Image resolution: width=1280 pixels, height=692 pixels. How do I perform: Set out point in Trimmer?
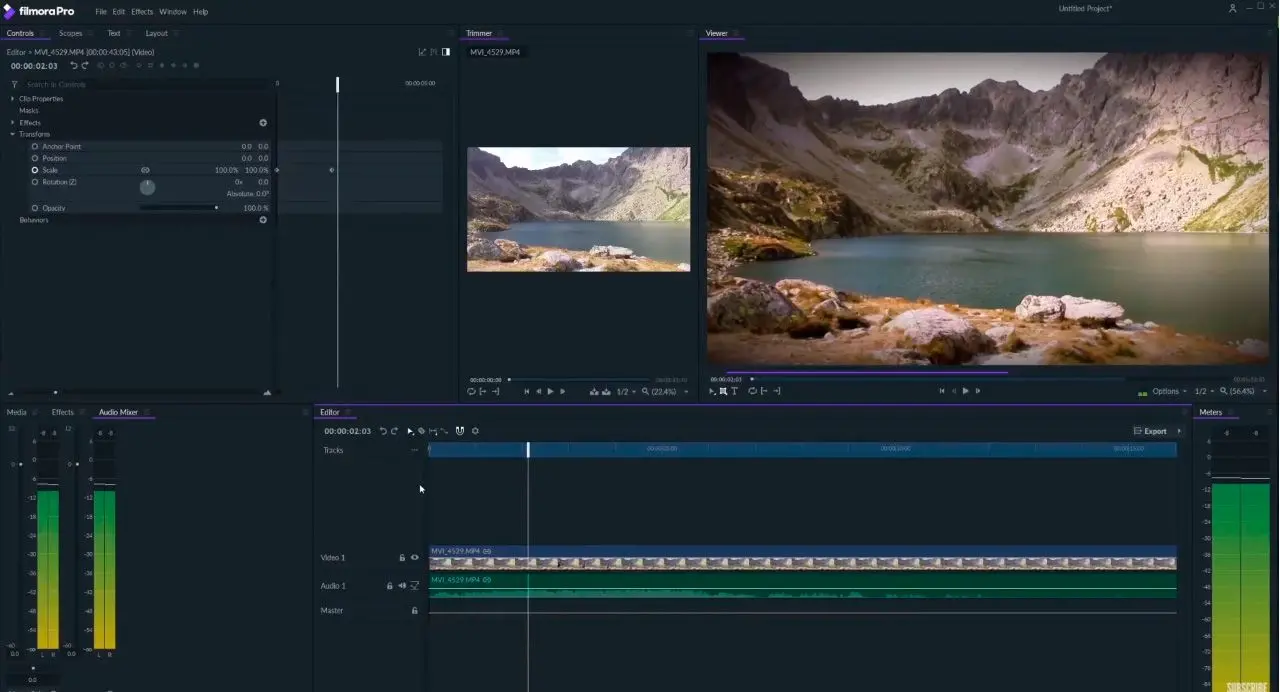(x=495, y=392)
